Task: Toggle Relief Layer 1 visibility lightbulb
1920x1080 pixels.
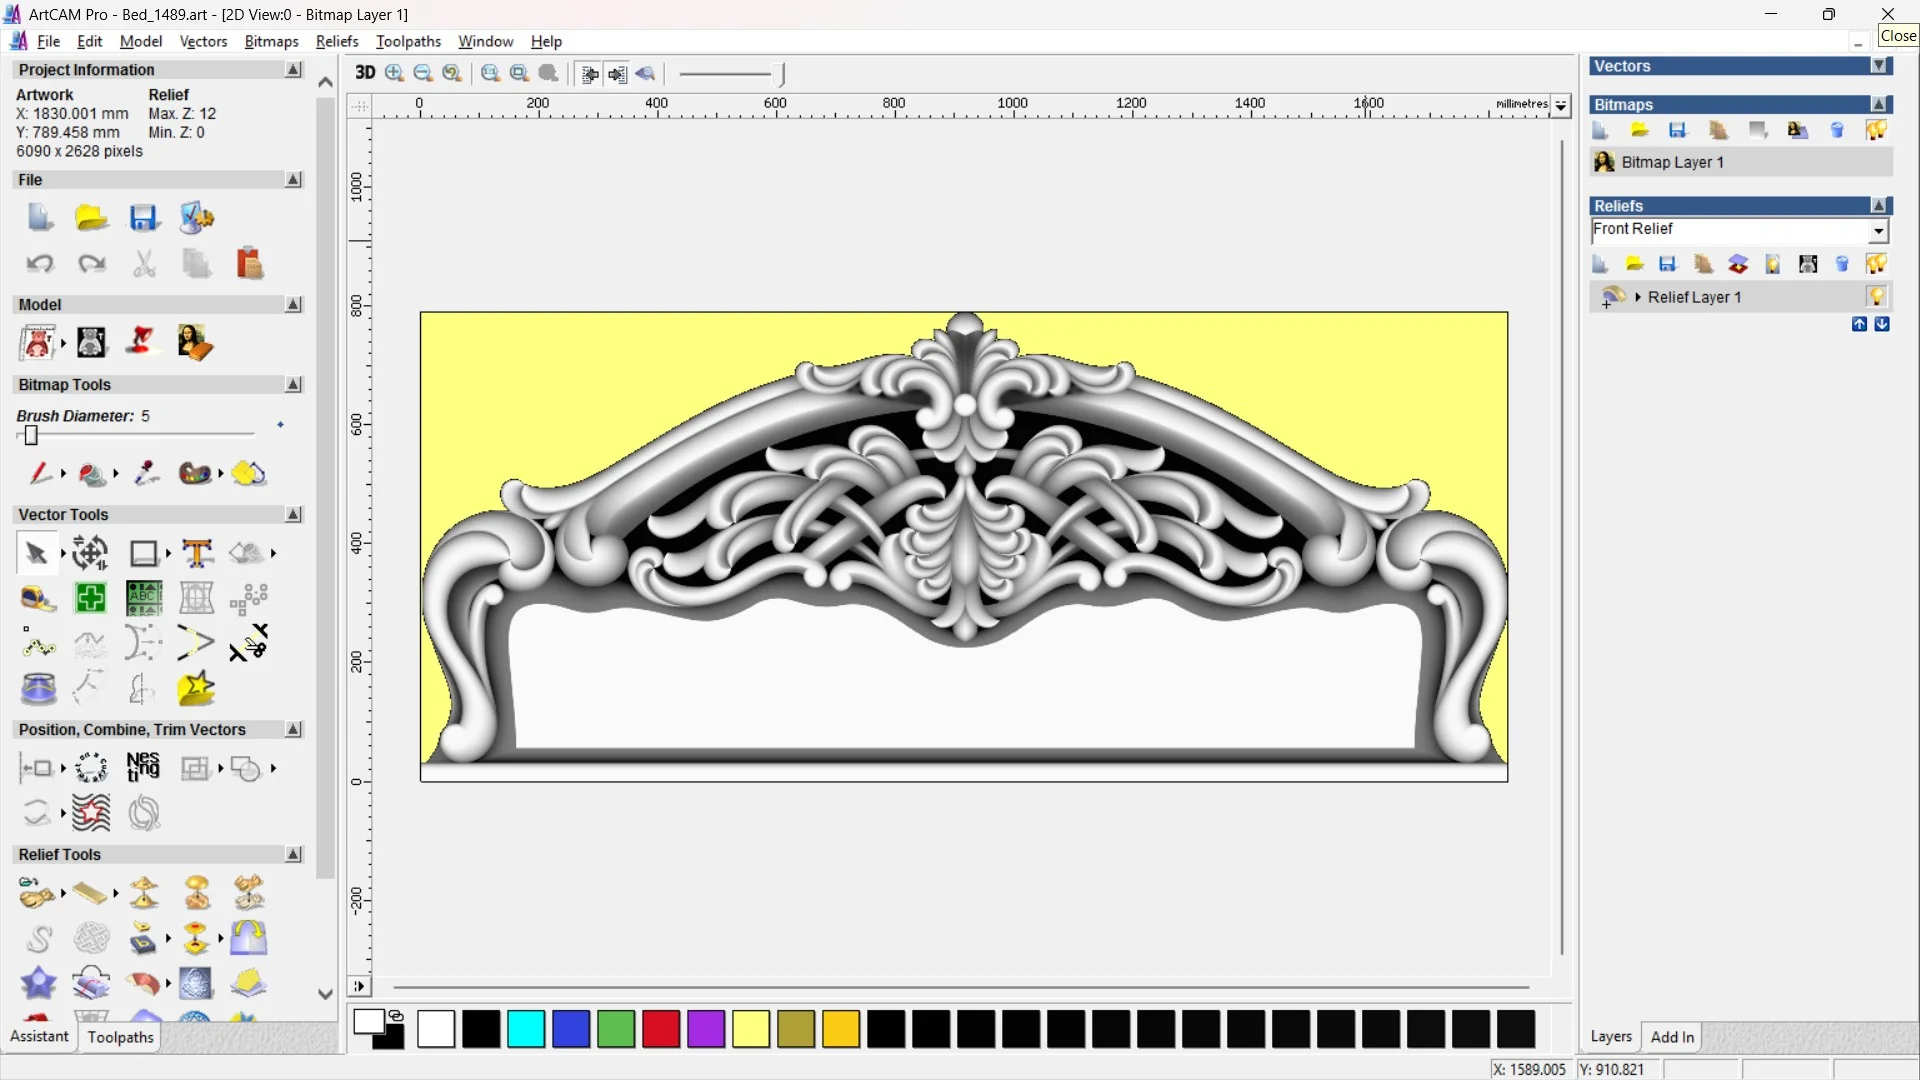Action: [1876, 297]
